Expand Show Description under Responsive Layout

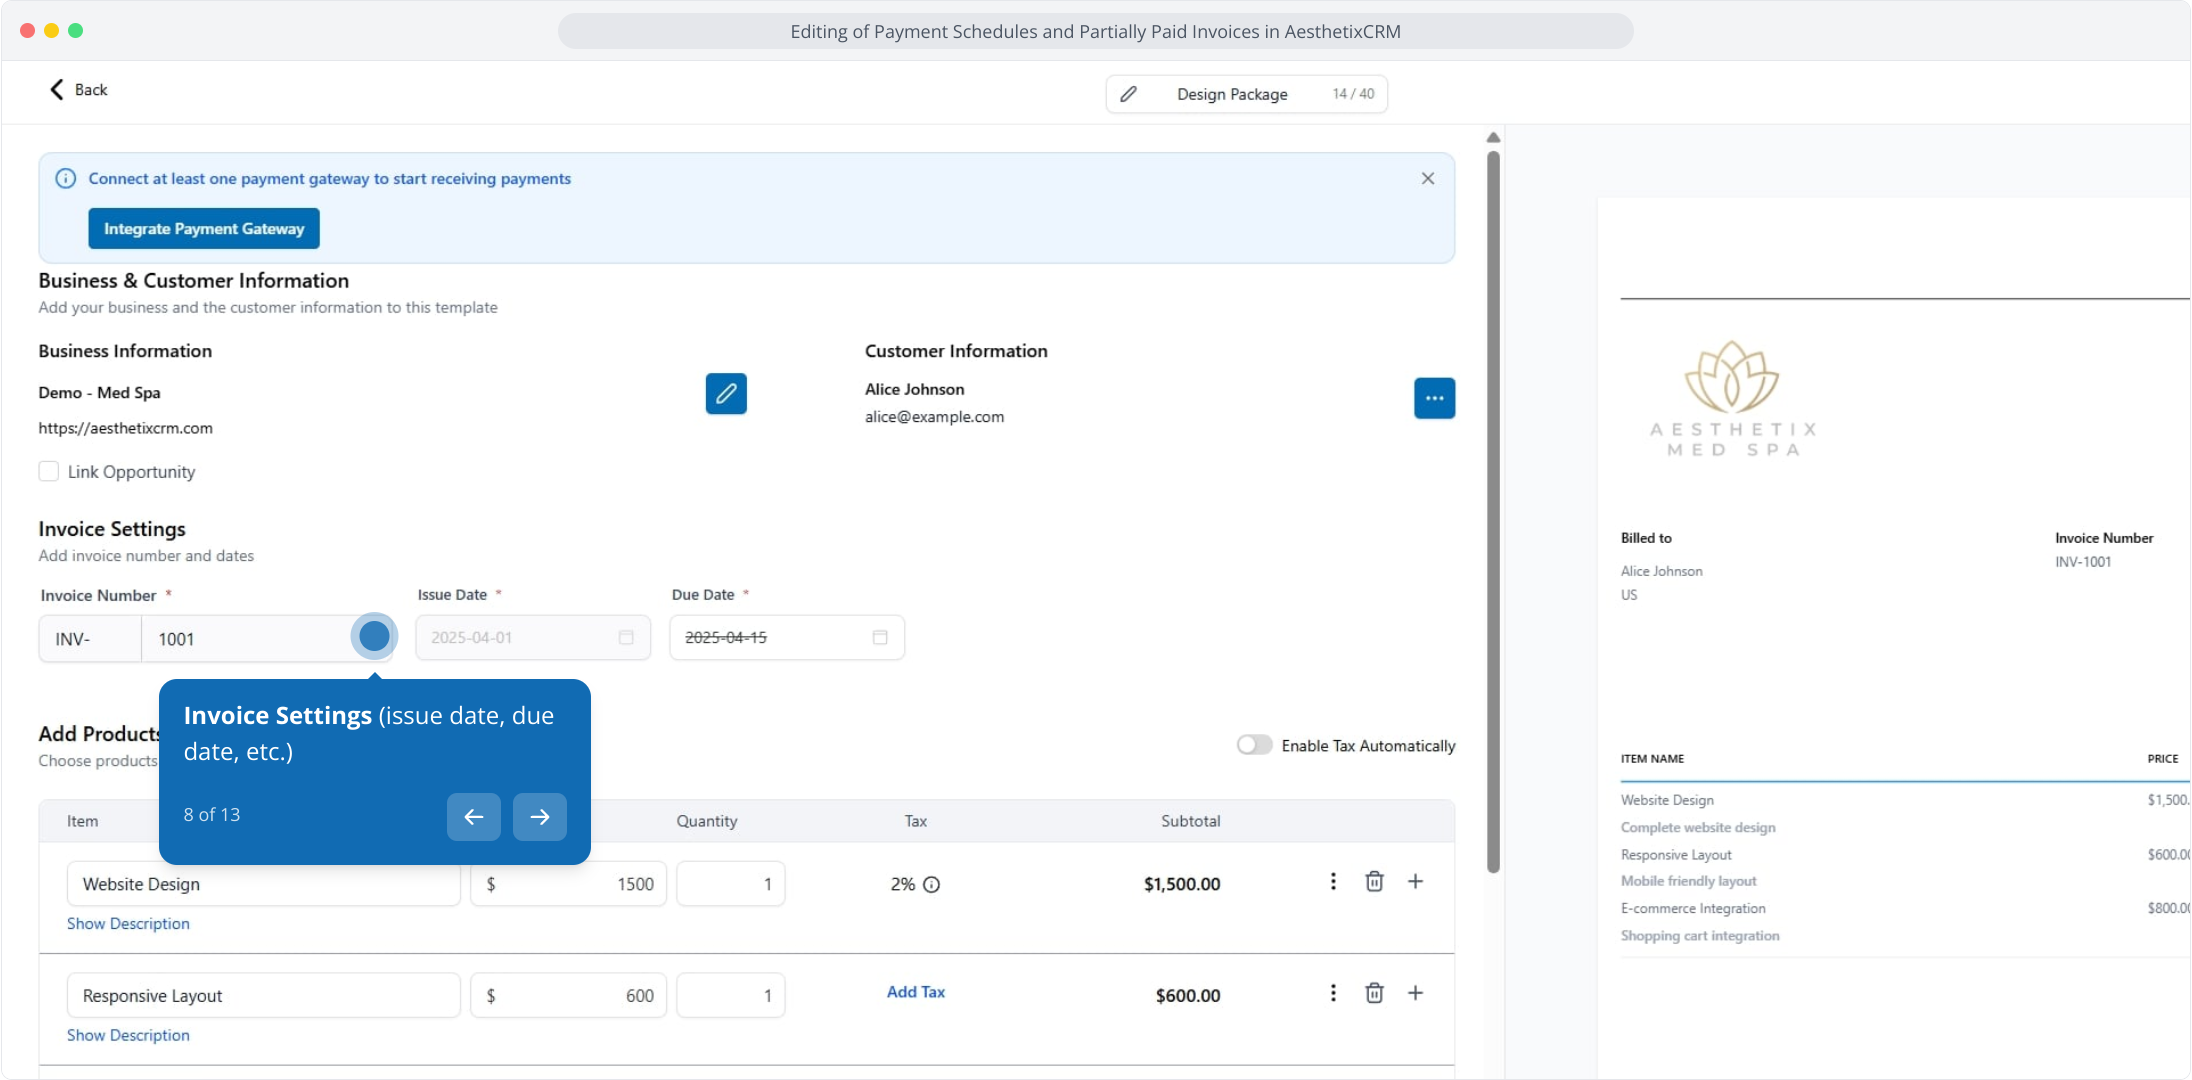(x=128, y=1035)
